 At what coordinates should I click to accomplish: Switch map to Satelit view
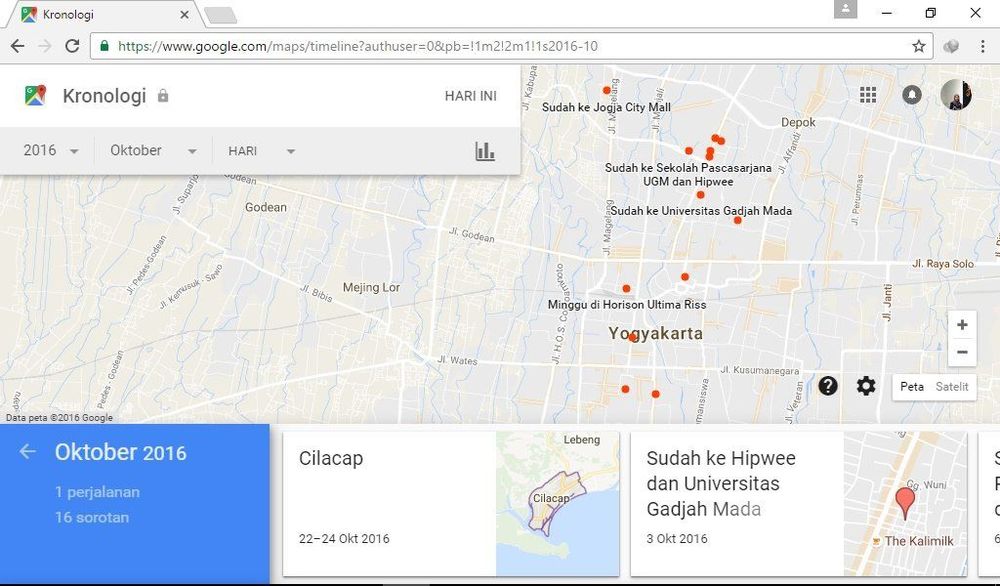click(952, 386)
